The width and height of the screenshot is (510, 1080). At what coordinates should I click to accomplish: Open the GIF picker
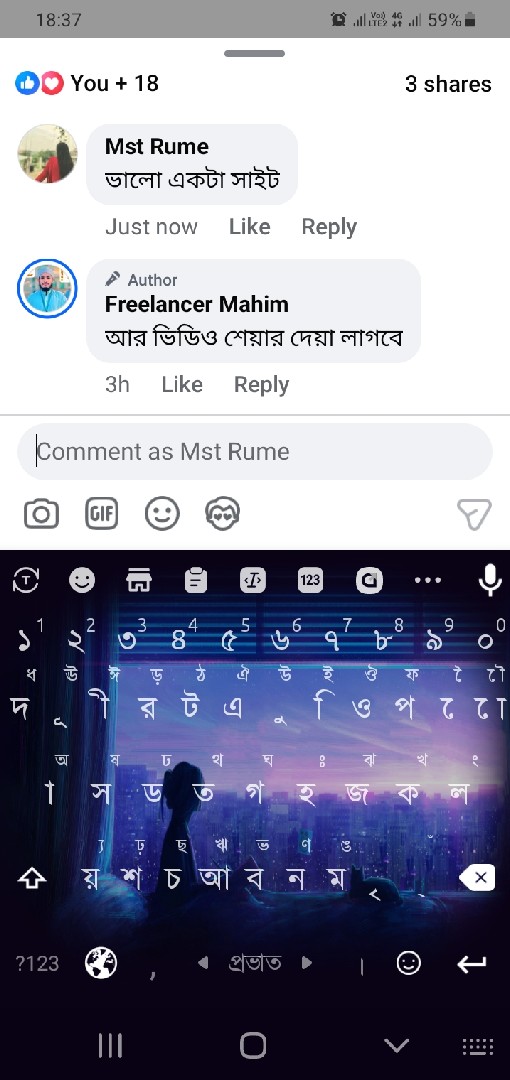[x=101, y=513]
